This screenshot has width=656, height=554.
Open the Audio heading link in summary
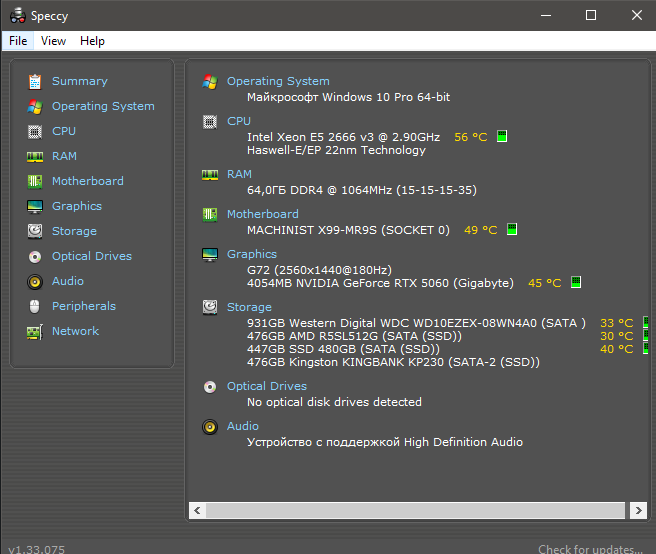tap(243, 426)
